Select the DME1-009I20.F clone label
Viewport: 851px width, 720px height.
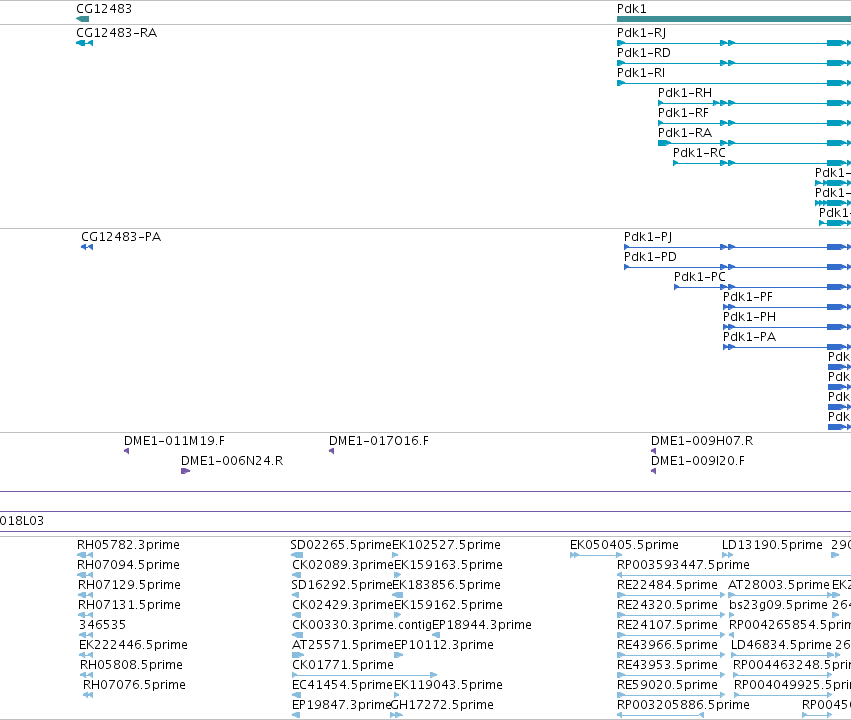click(698, 461)
